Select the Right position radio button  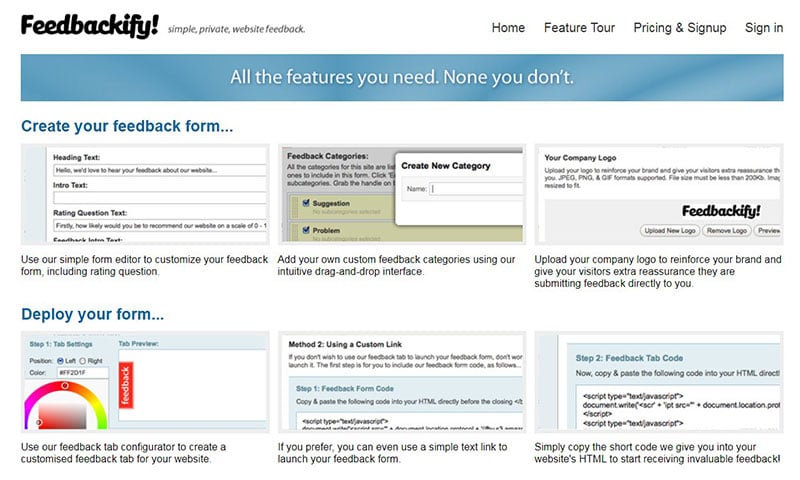(x=83, y=361)
